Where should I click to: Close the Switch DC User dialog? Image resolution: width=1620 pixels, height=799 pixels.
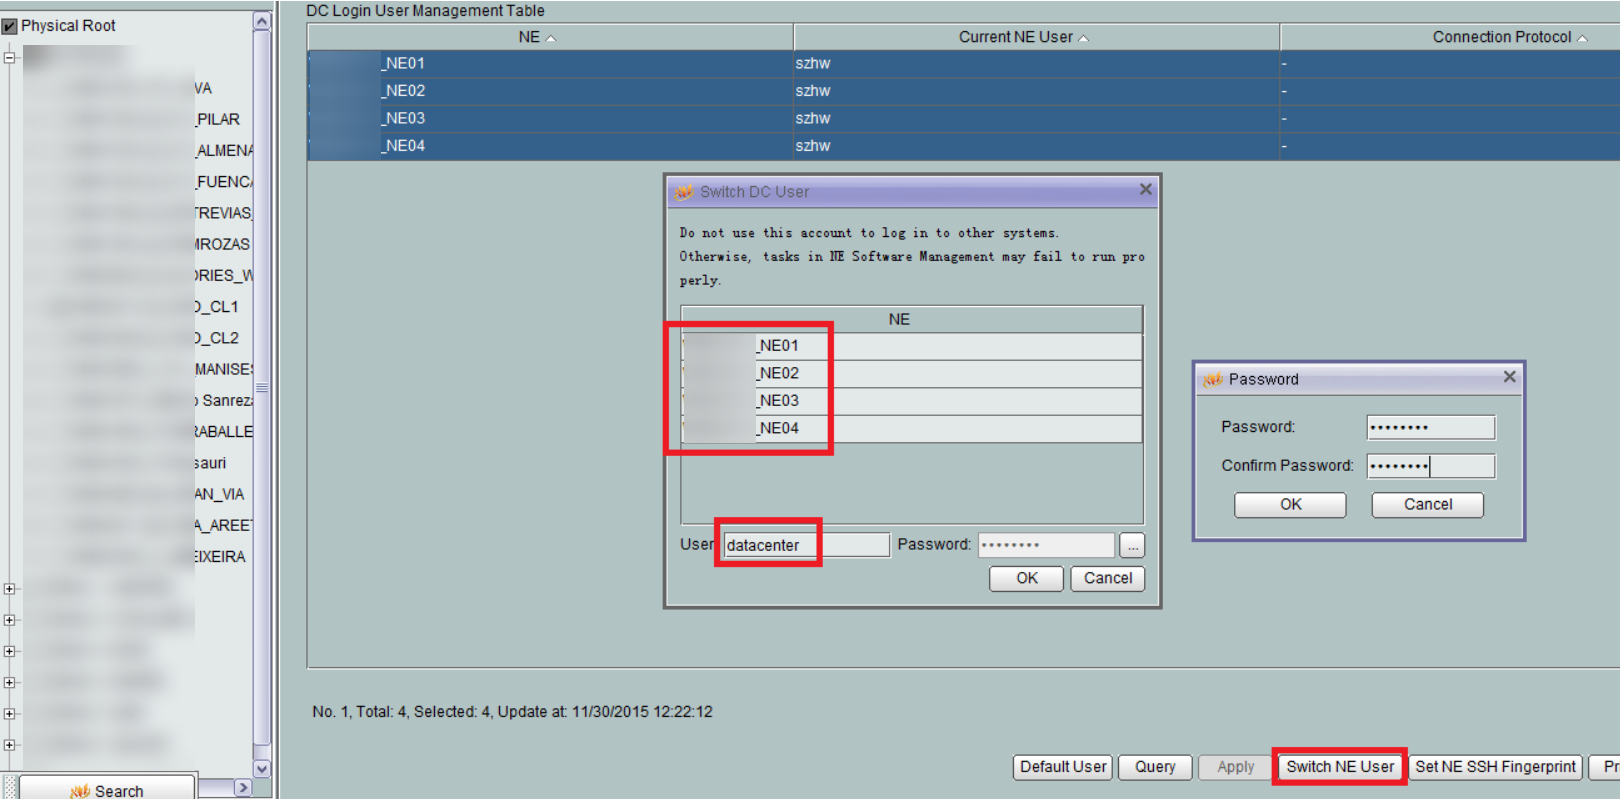[x=1146, y=189]
